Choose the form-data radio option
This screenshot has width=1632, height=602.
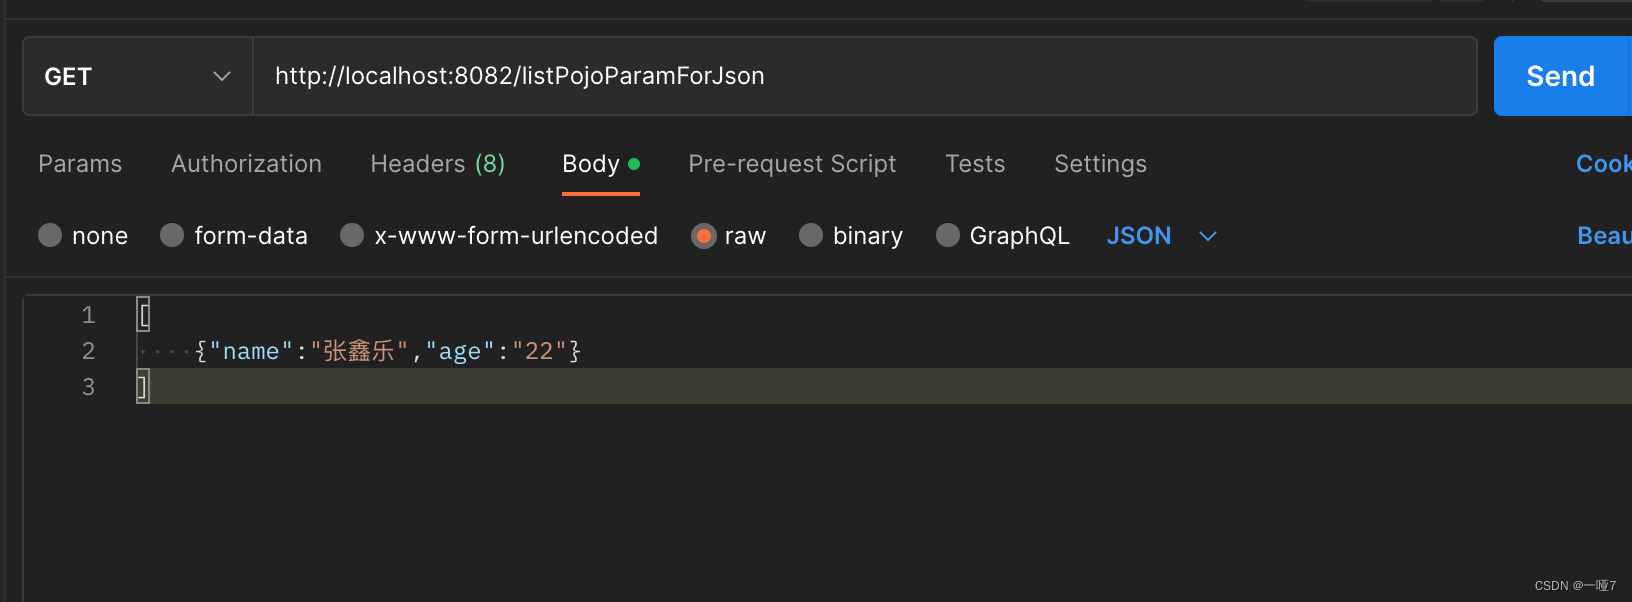click(172, 236)
